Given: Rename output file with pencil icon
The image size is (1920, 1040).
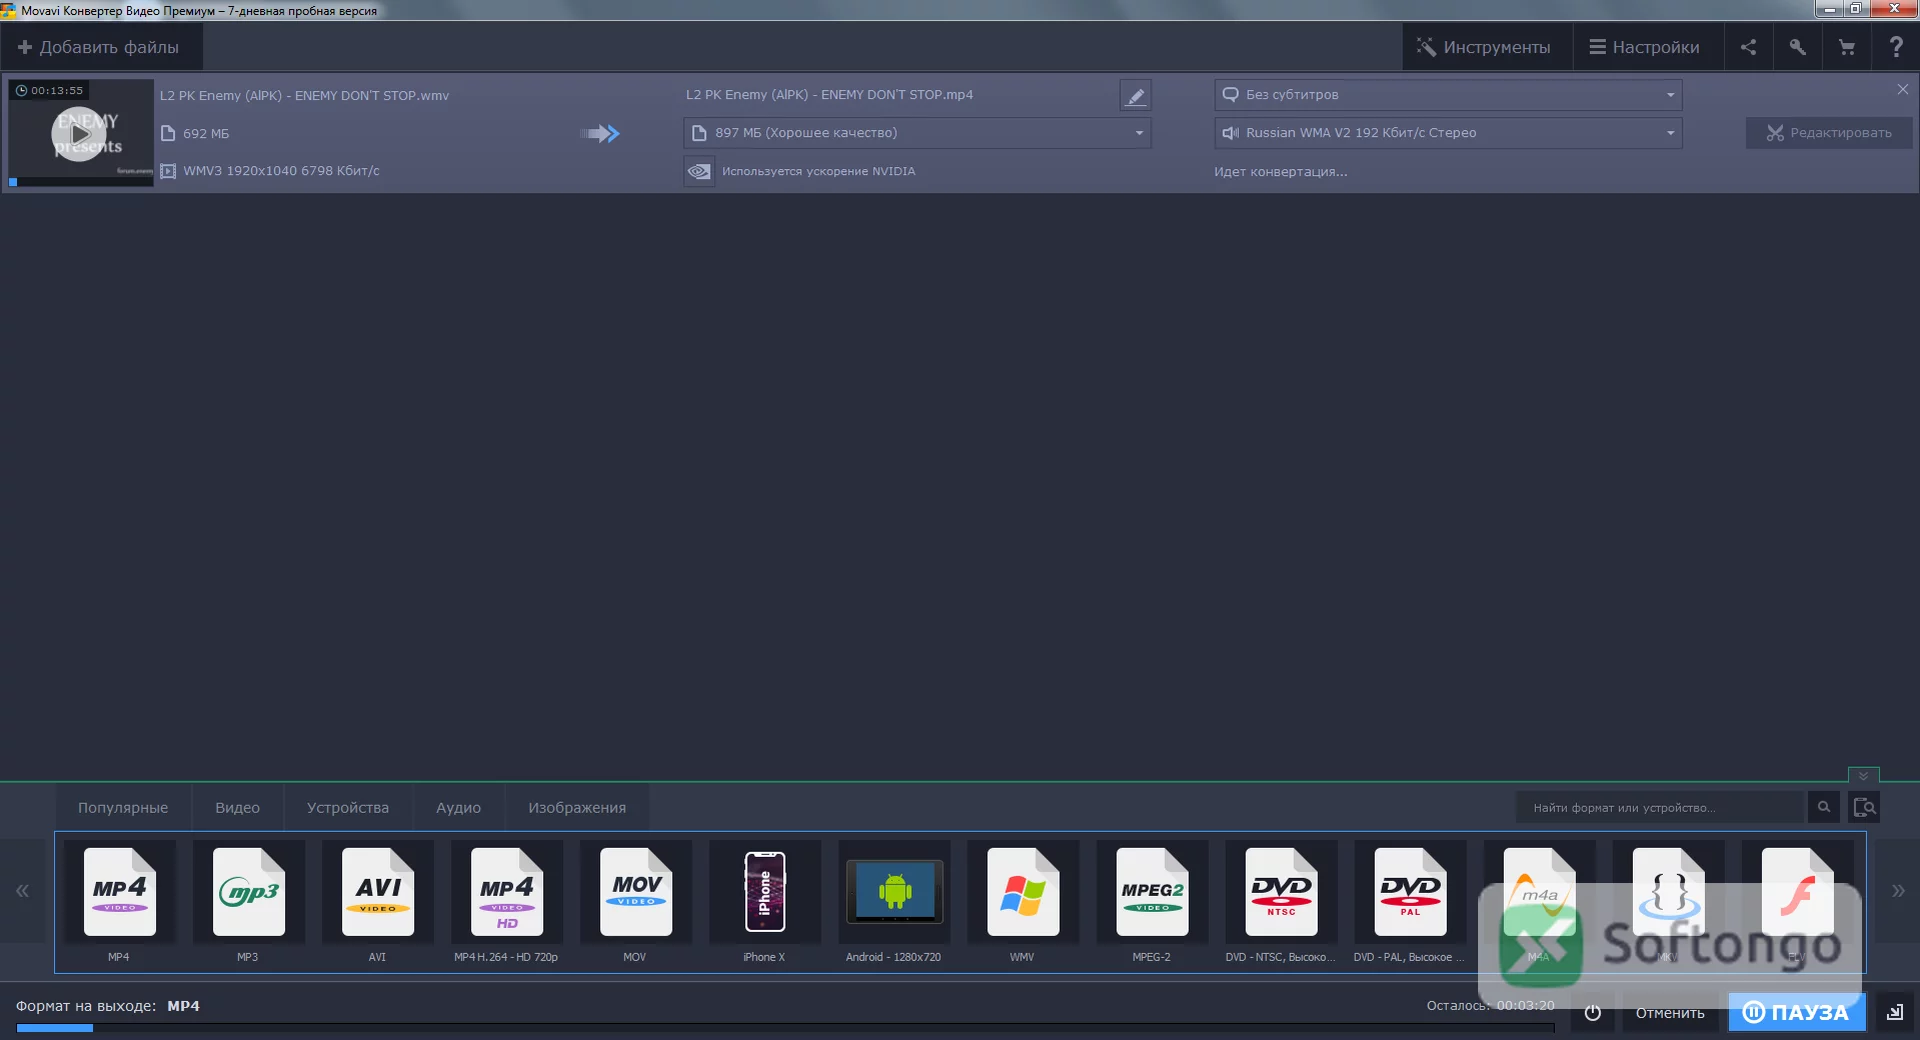Looking at the screenshot, I should tap(1135, 96).
